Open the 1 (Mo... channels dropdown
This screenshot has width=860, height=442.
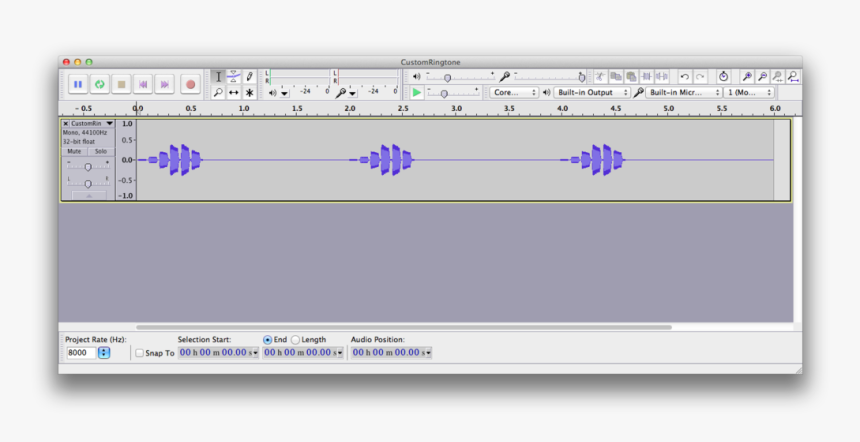(x=749, y=93)
